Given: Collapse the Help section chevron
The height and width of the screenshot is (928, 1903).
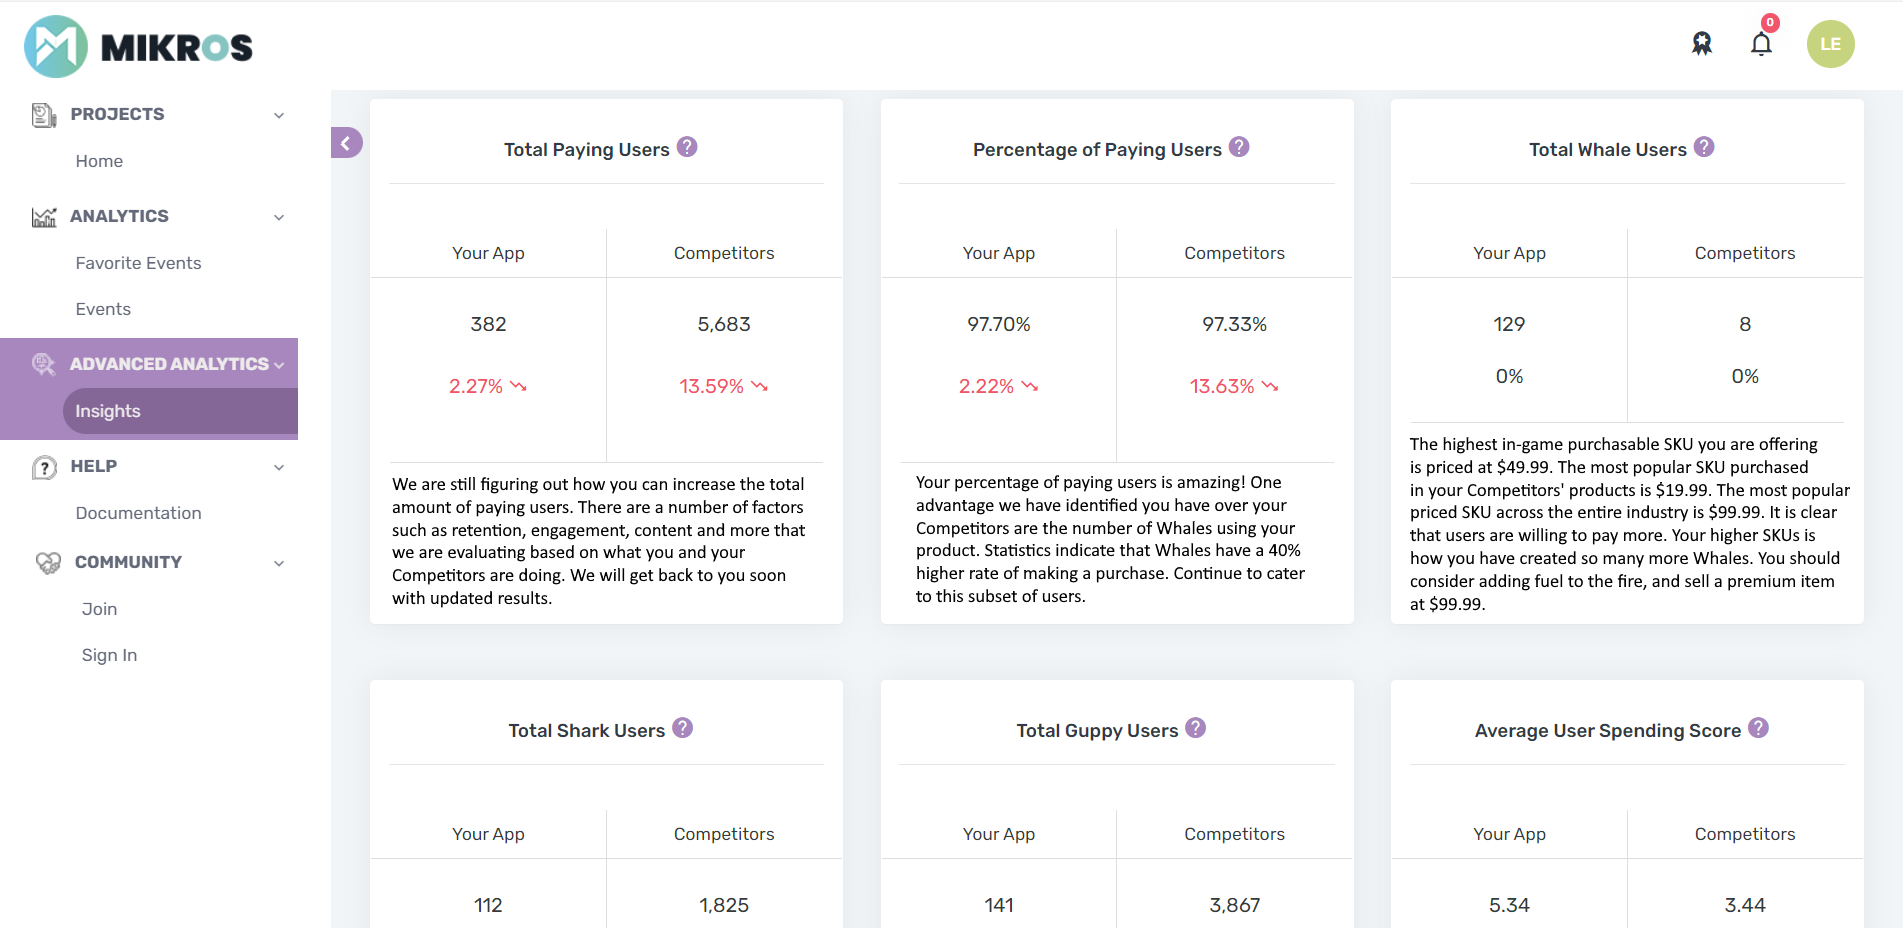Looking at the screenshot, I should (279, 467).
